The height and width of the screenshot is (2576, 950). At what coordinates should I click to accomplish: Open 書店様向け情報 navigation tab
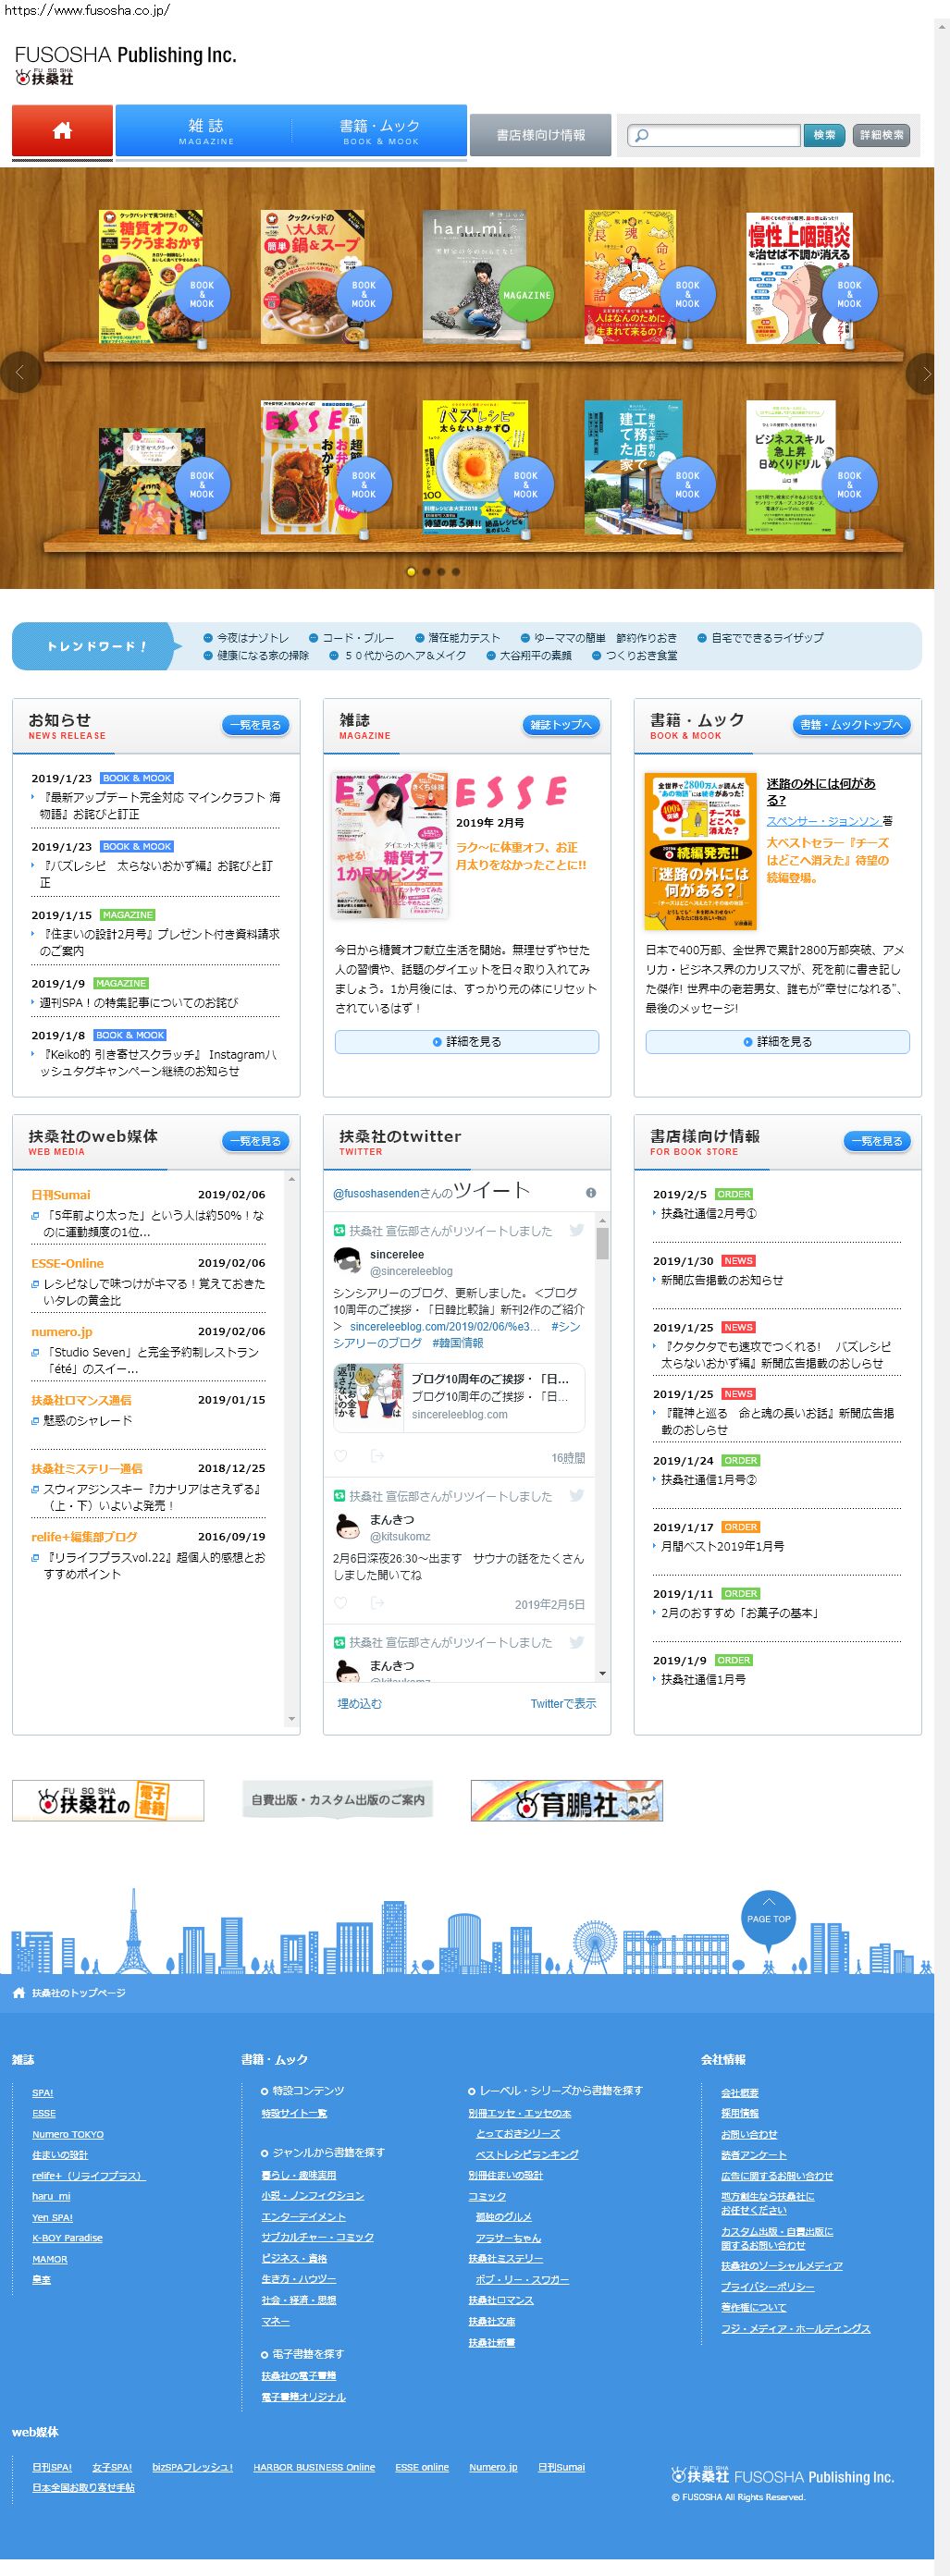(x=540, y=135)
